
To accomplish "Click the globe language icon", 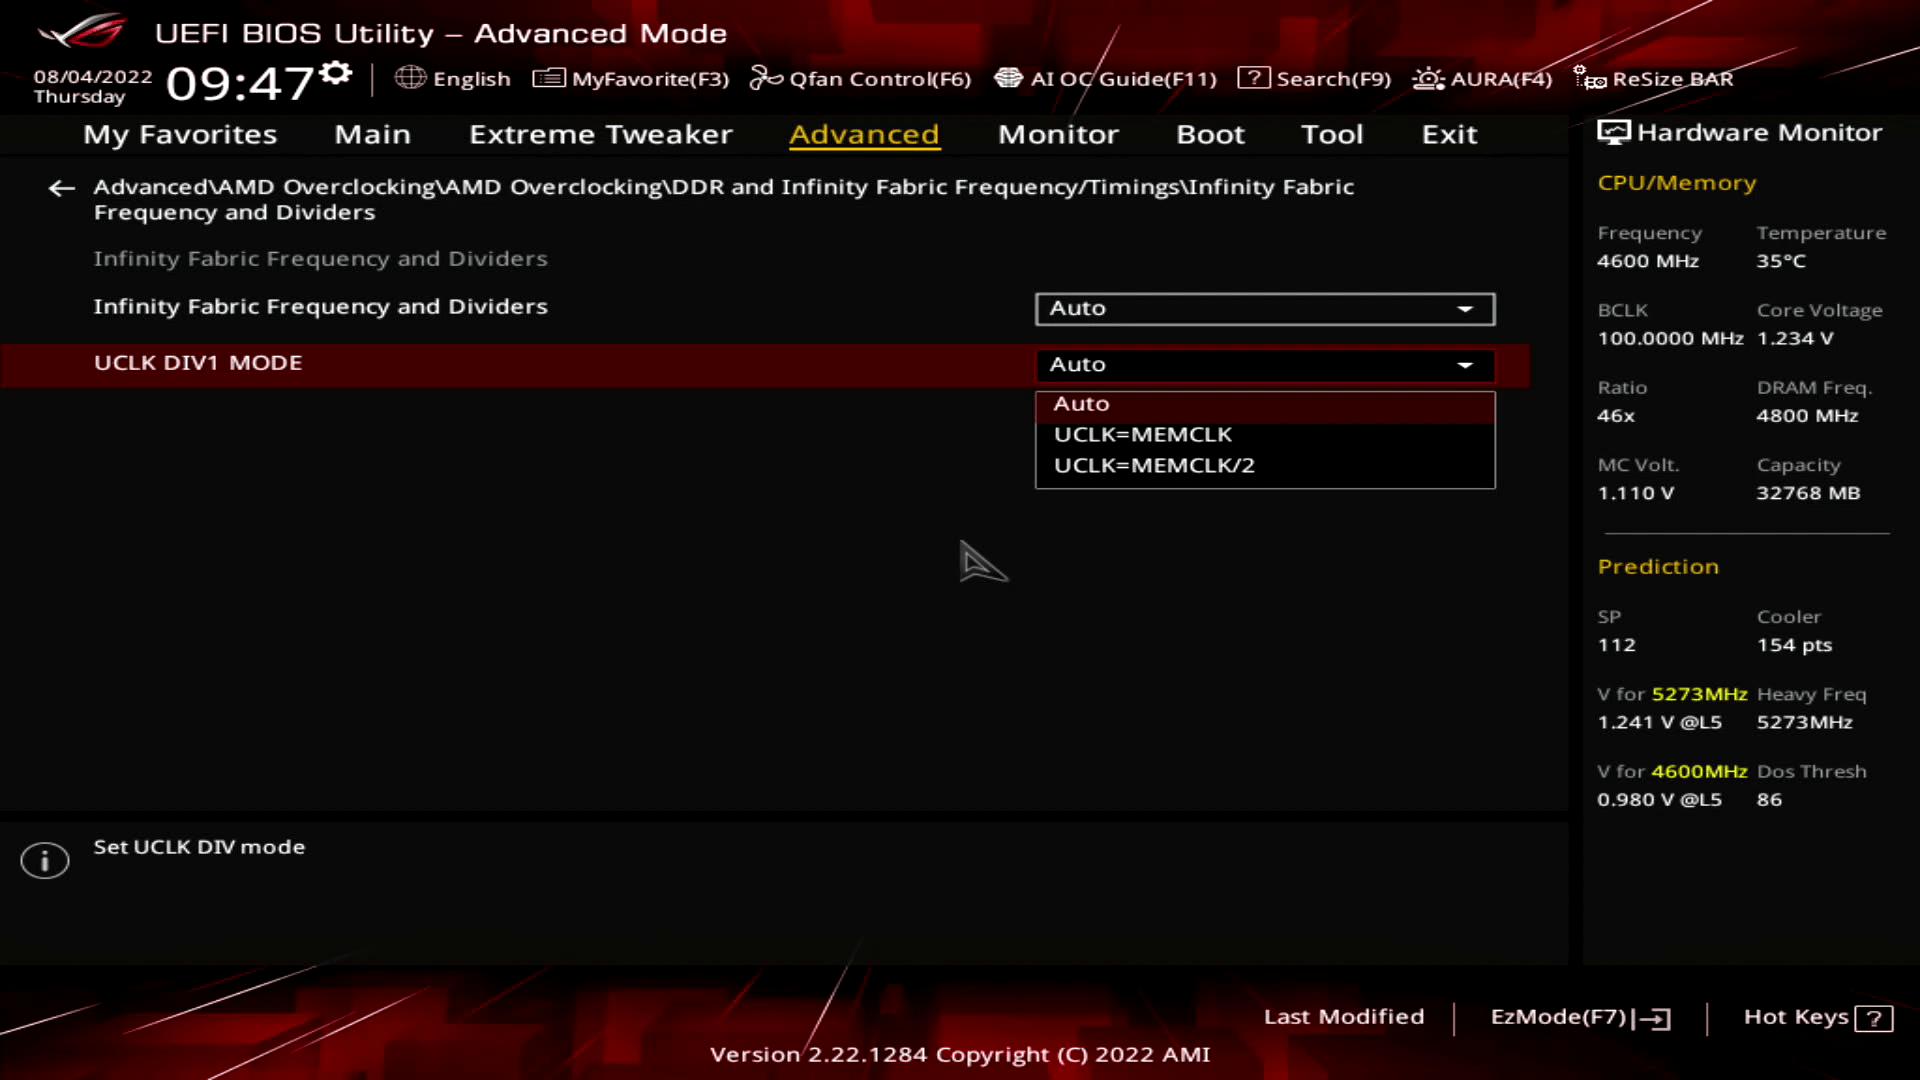I will [410, 78].
